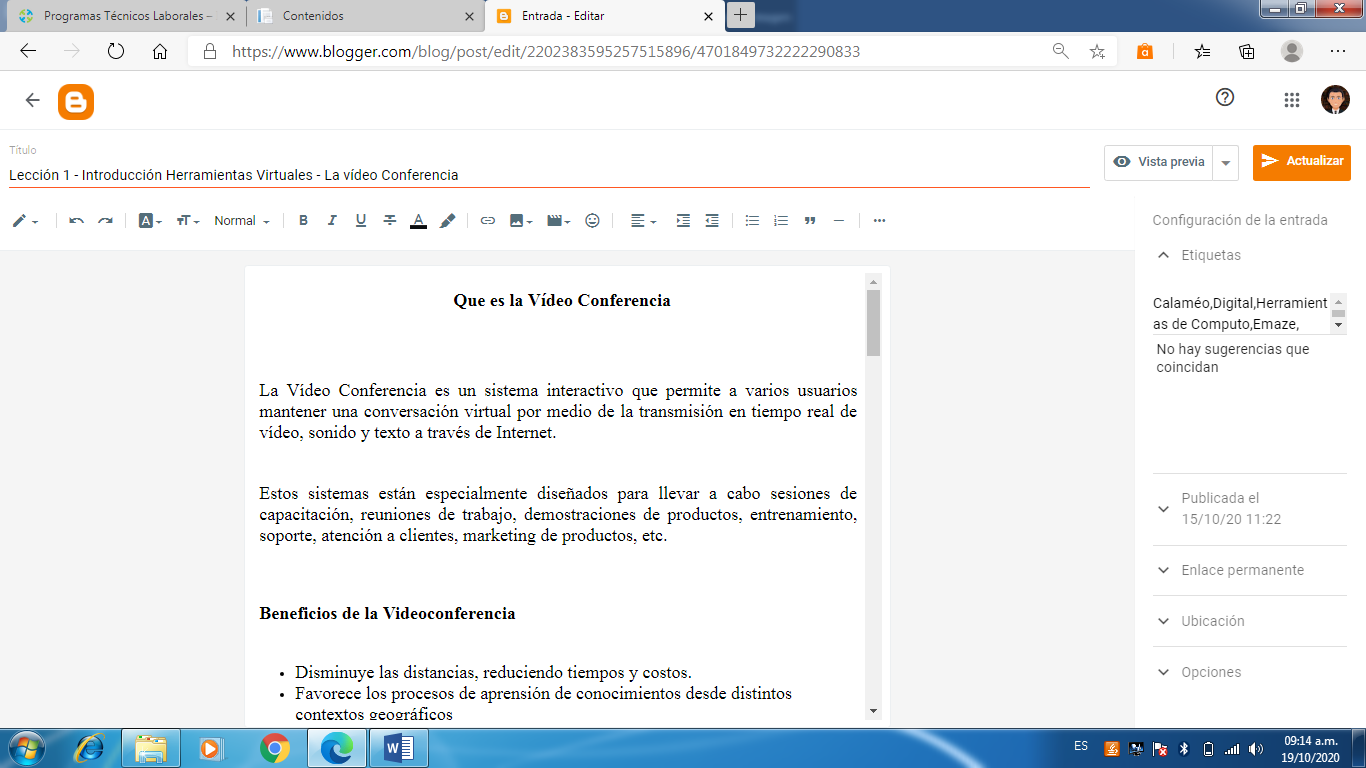Click the orange Actualizar button

tap(1301, 162)
